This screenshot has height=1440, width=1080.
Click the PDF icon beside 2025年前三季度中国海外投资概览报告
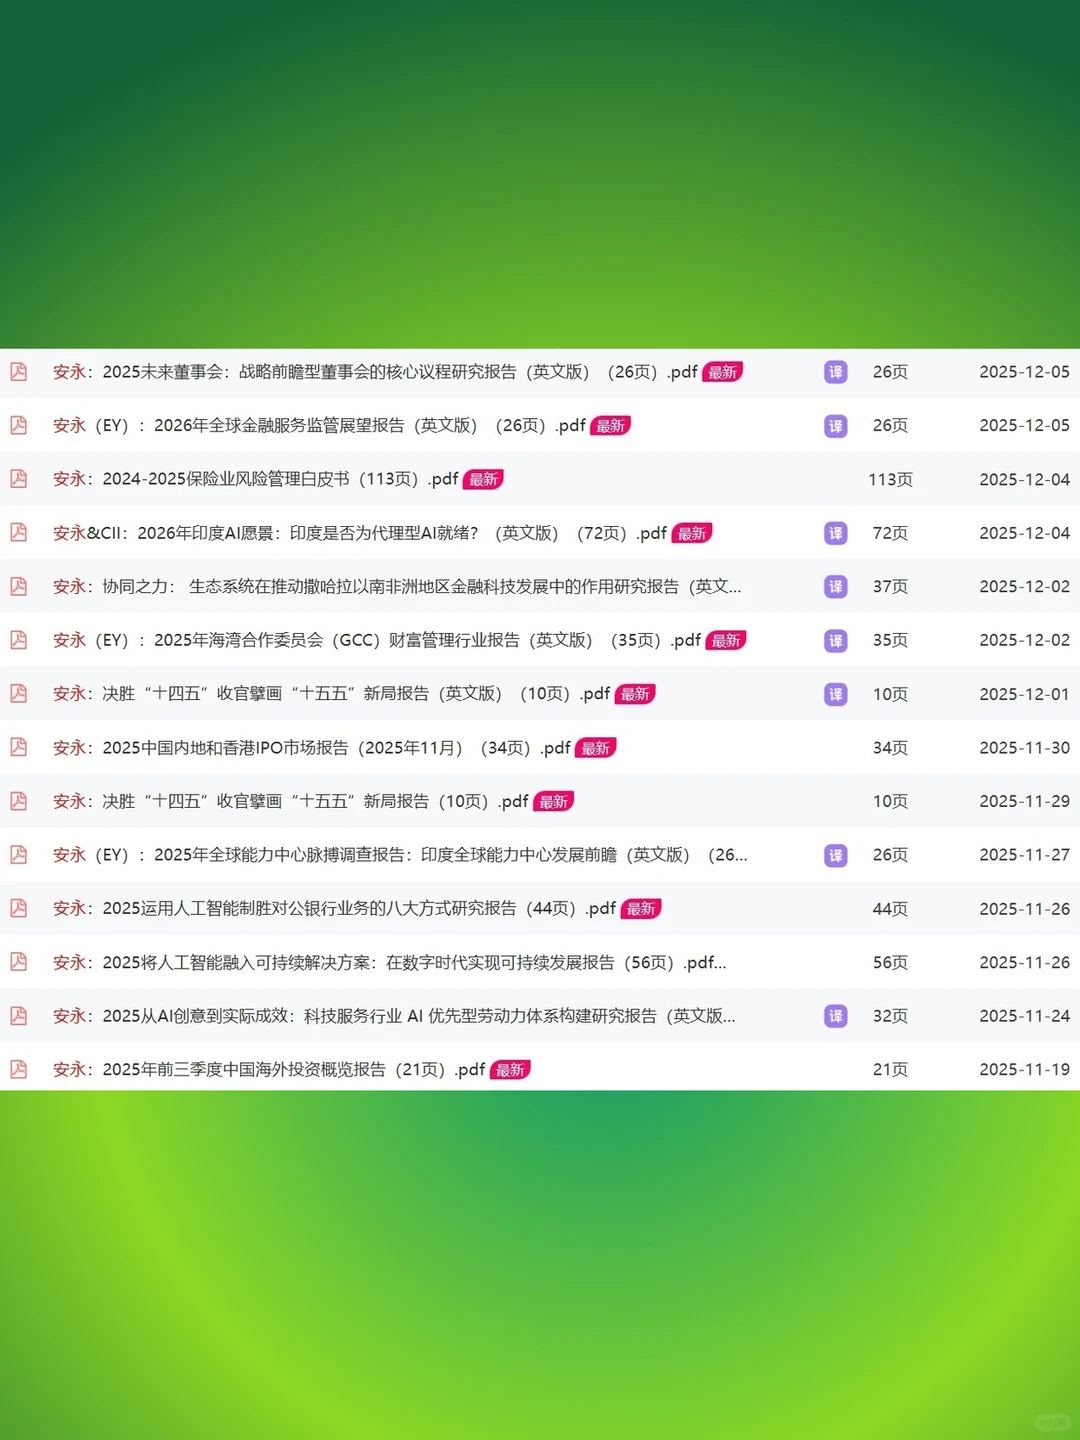click(18, 1069)
